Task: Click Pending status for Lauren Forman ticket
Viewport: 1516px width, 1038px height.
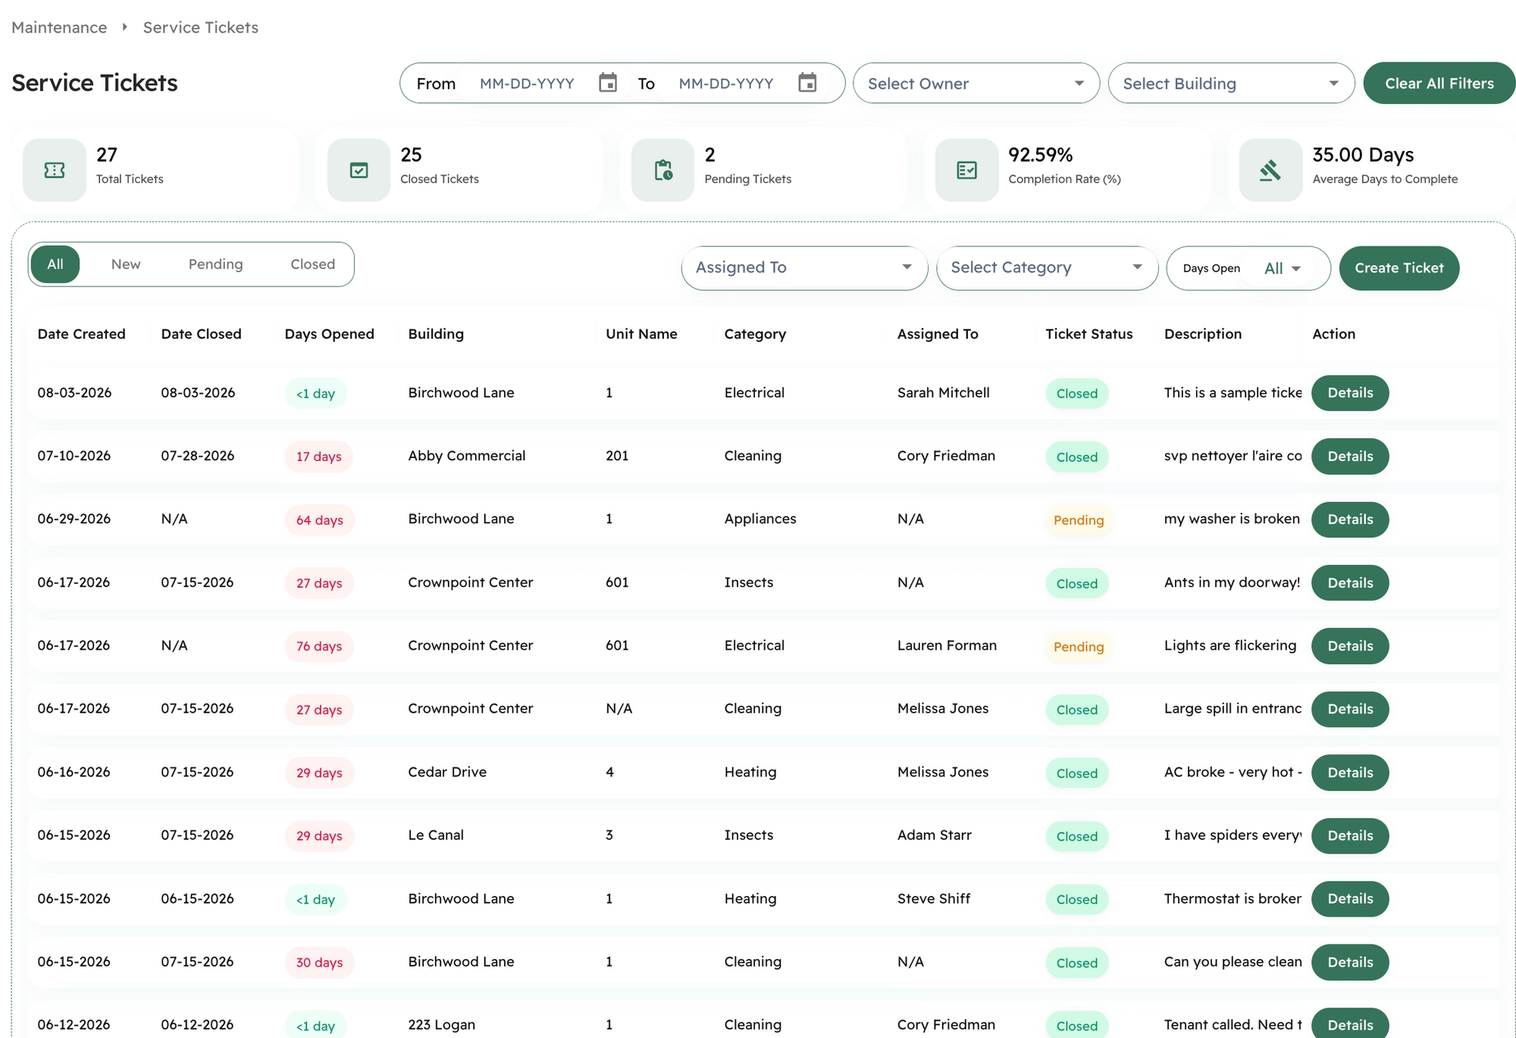Action: tap(1079, 647)
